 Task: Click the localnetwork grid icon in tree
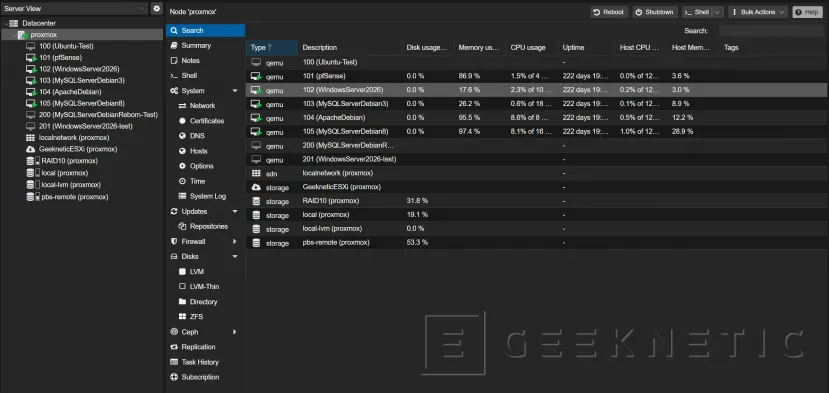click(31, 138)
